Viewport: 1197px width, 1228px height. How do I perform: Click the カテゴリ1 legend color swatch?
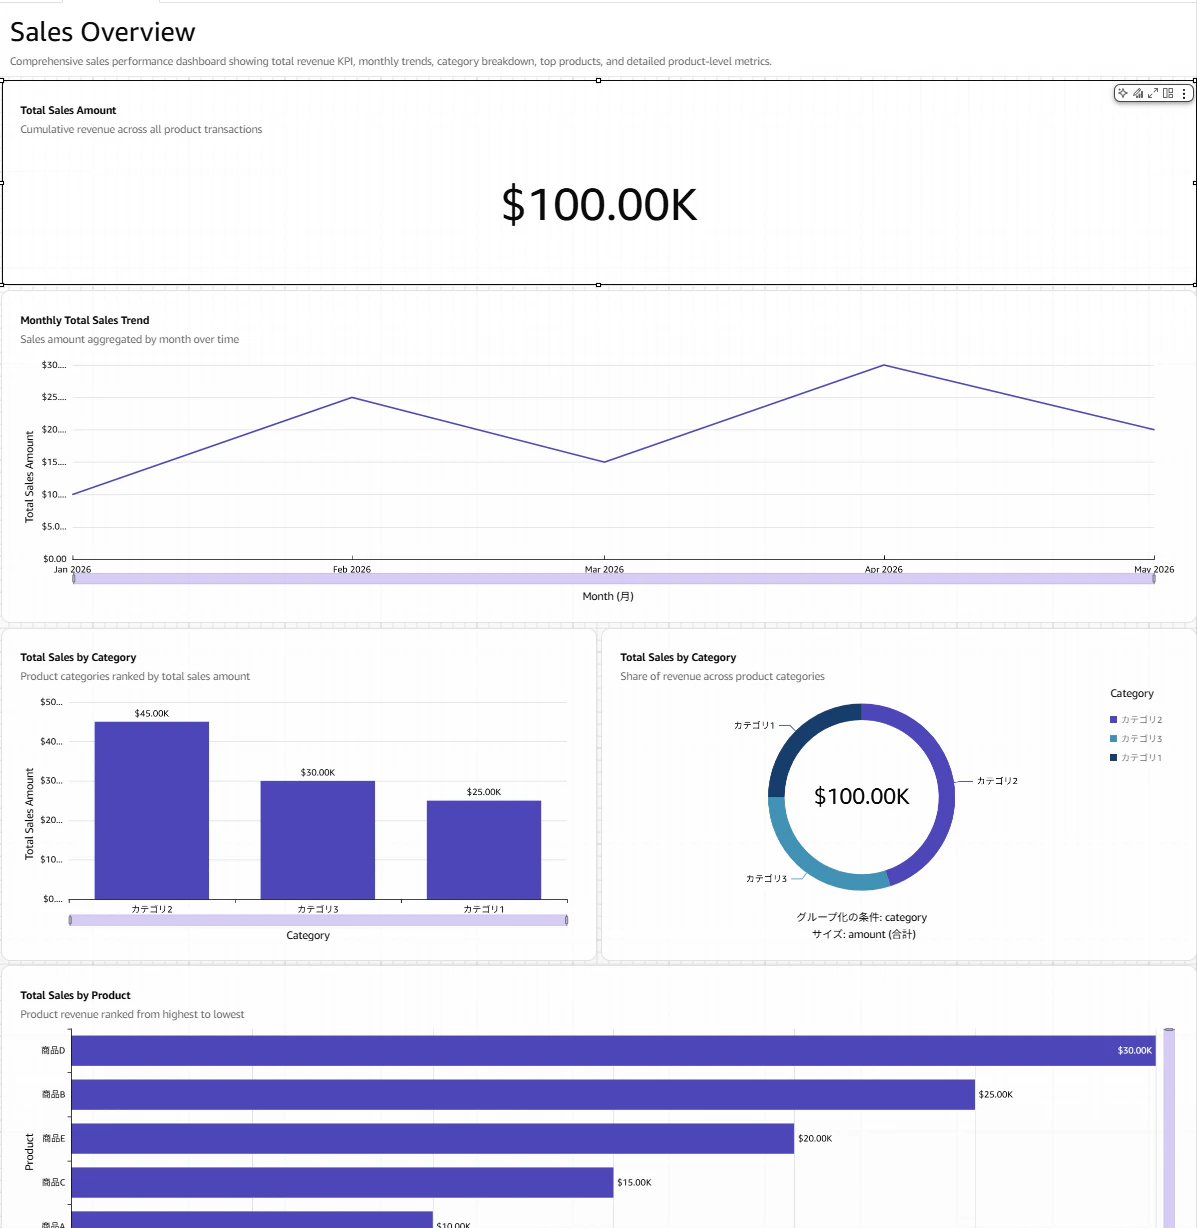pyautogui.click(x=1113, y=757)
